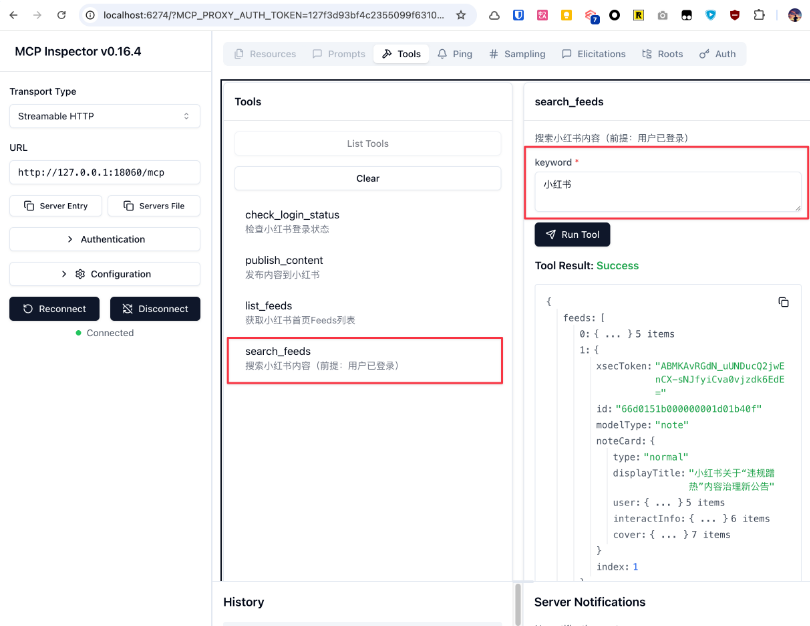Screen dimensions: 810x626
Task: Open the Chrome profile avatar
Action: pos(795,15)
